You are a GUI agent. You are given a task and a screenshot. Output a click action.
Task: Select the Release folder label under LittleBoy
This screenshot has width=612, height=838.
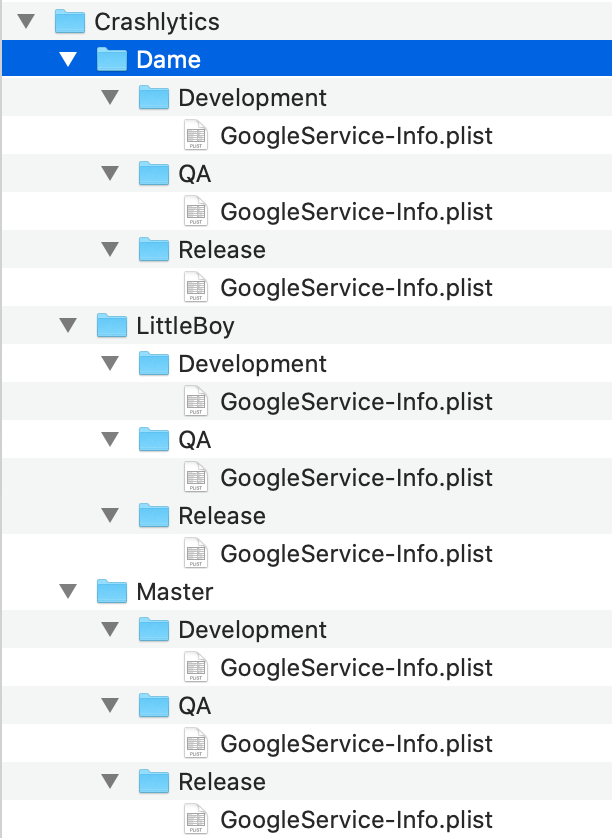222,515
